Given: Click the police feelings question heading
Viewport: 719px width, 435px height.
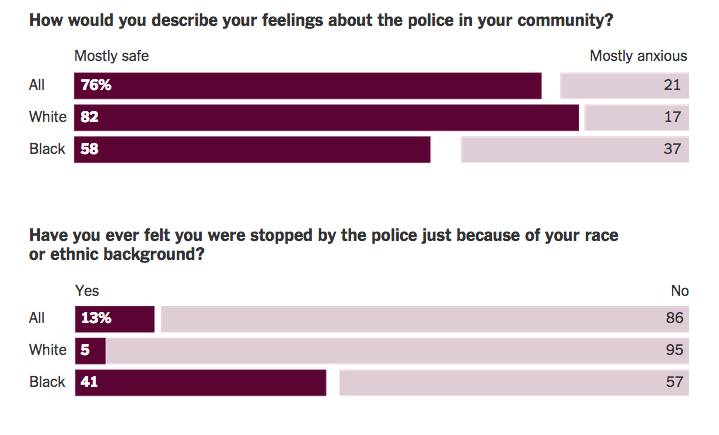Looking at the screenshot, I should pyautogui.click(x=321, y=18).
